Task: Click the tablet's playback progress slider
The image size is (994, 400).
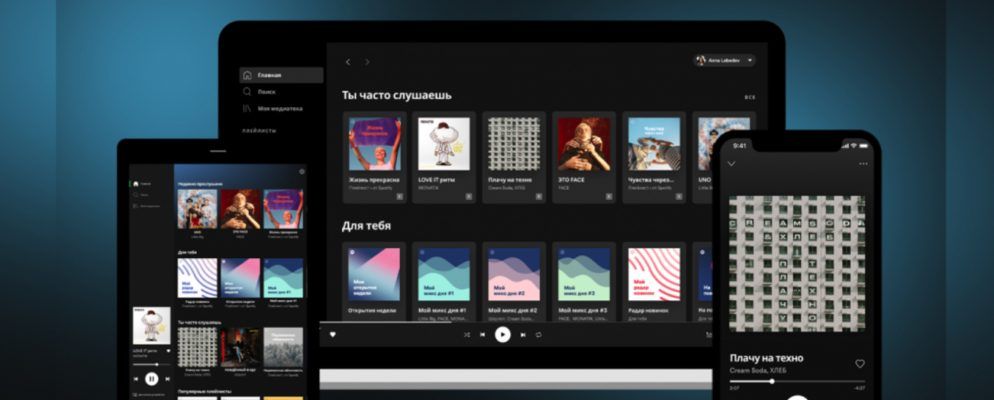Action: (x=152, y=365)
